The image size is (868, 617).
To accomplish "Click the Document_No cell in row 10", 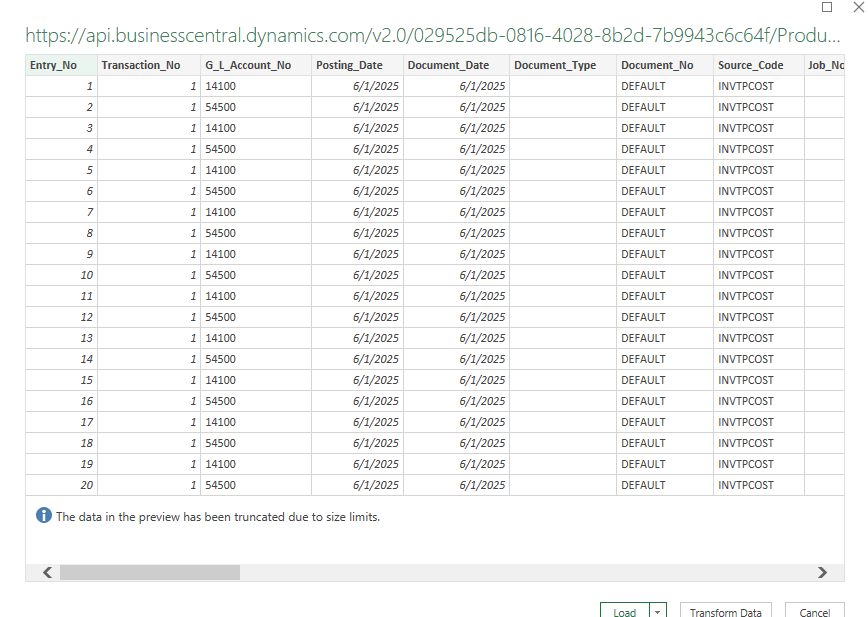I will click(665, 275).
